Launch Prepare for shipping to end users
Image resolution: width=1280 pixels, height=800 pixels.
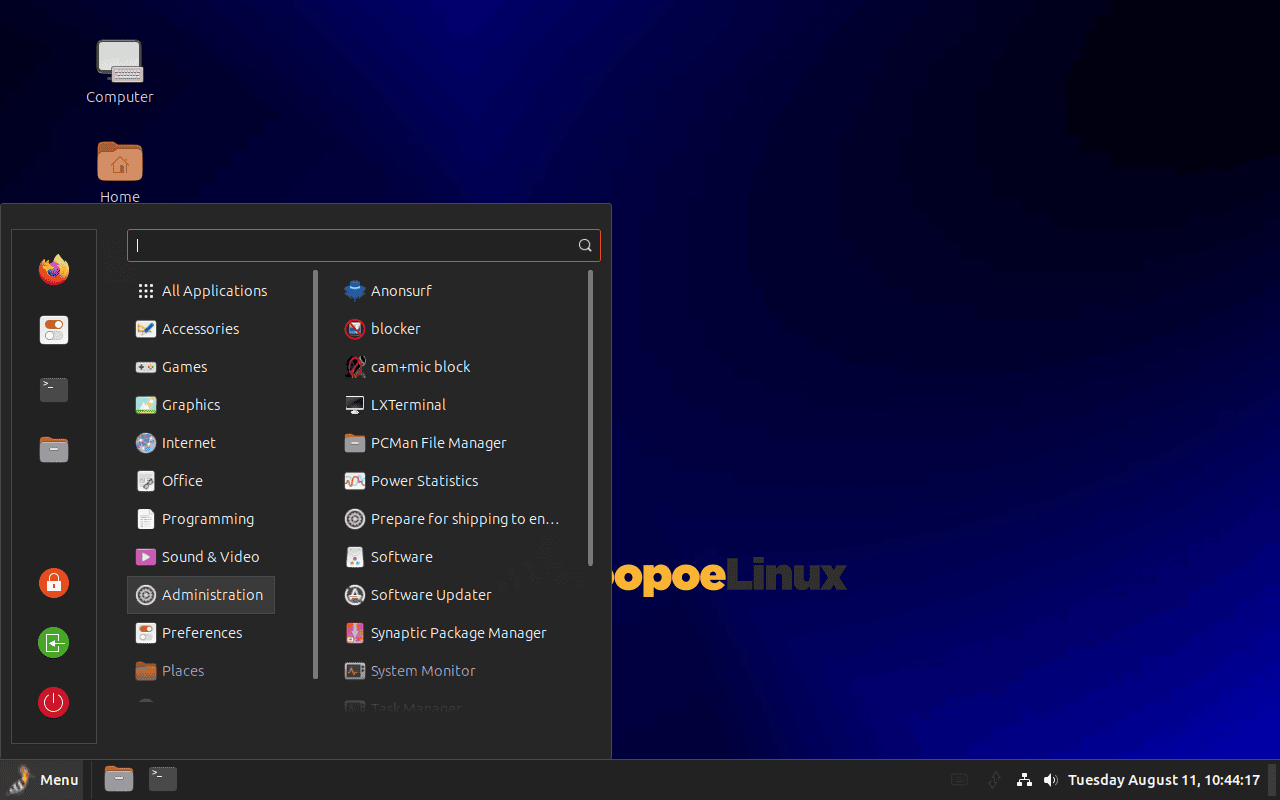point(452,519)
